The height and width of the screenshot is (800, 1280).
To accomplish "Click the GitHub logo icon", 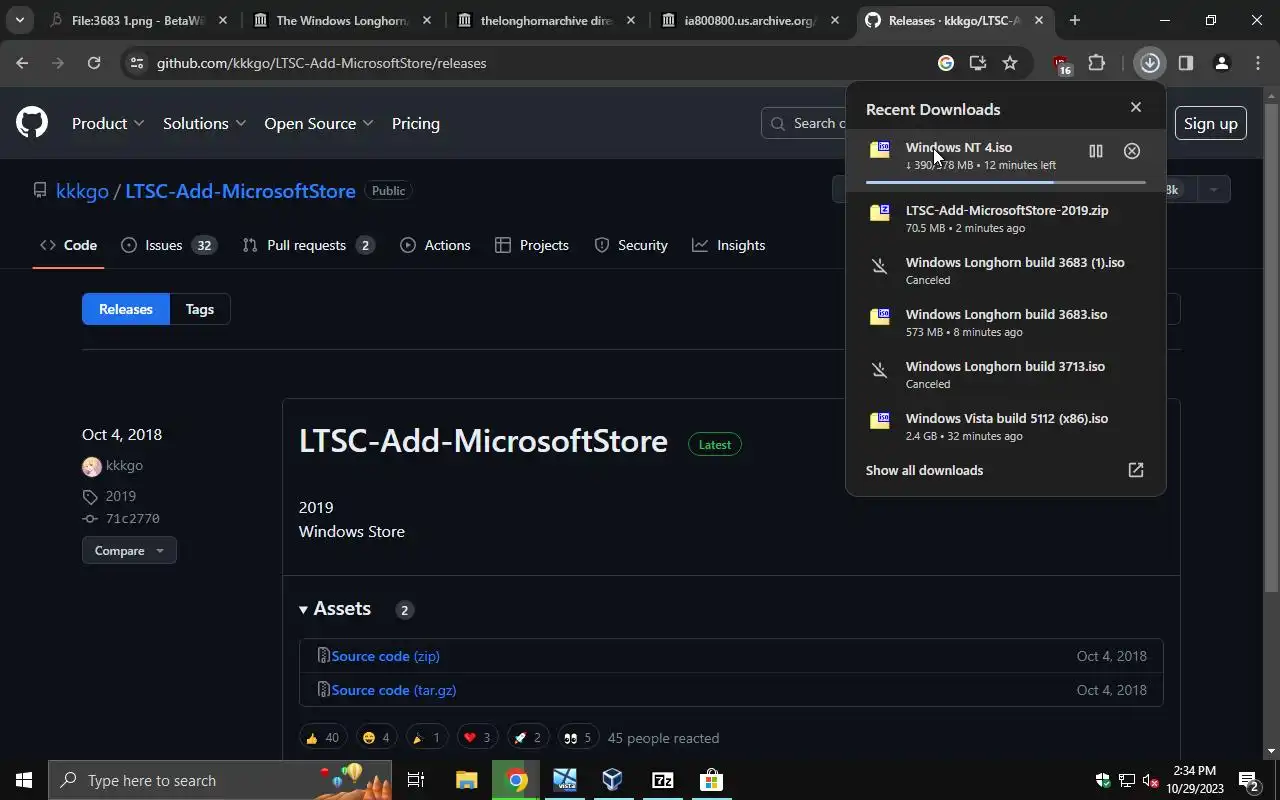I will coord(32,123).
